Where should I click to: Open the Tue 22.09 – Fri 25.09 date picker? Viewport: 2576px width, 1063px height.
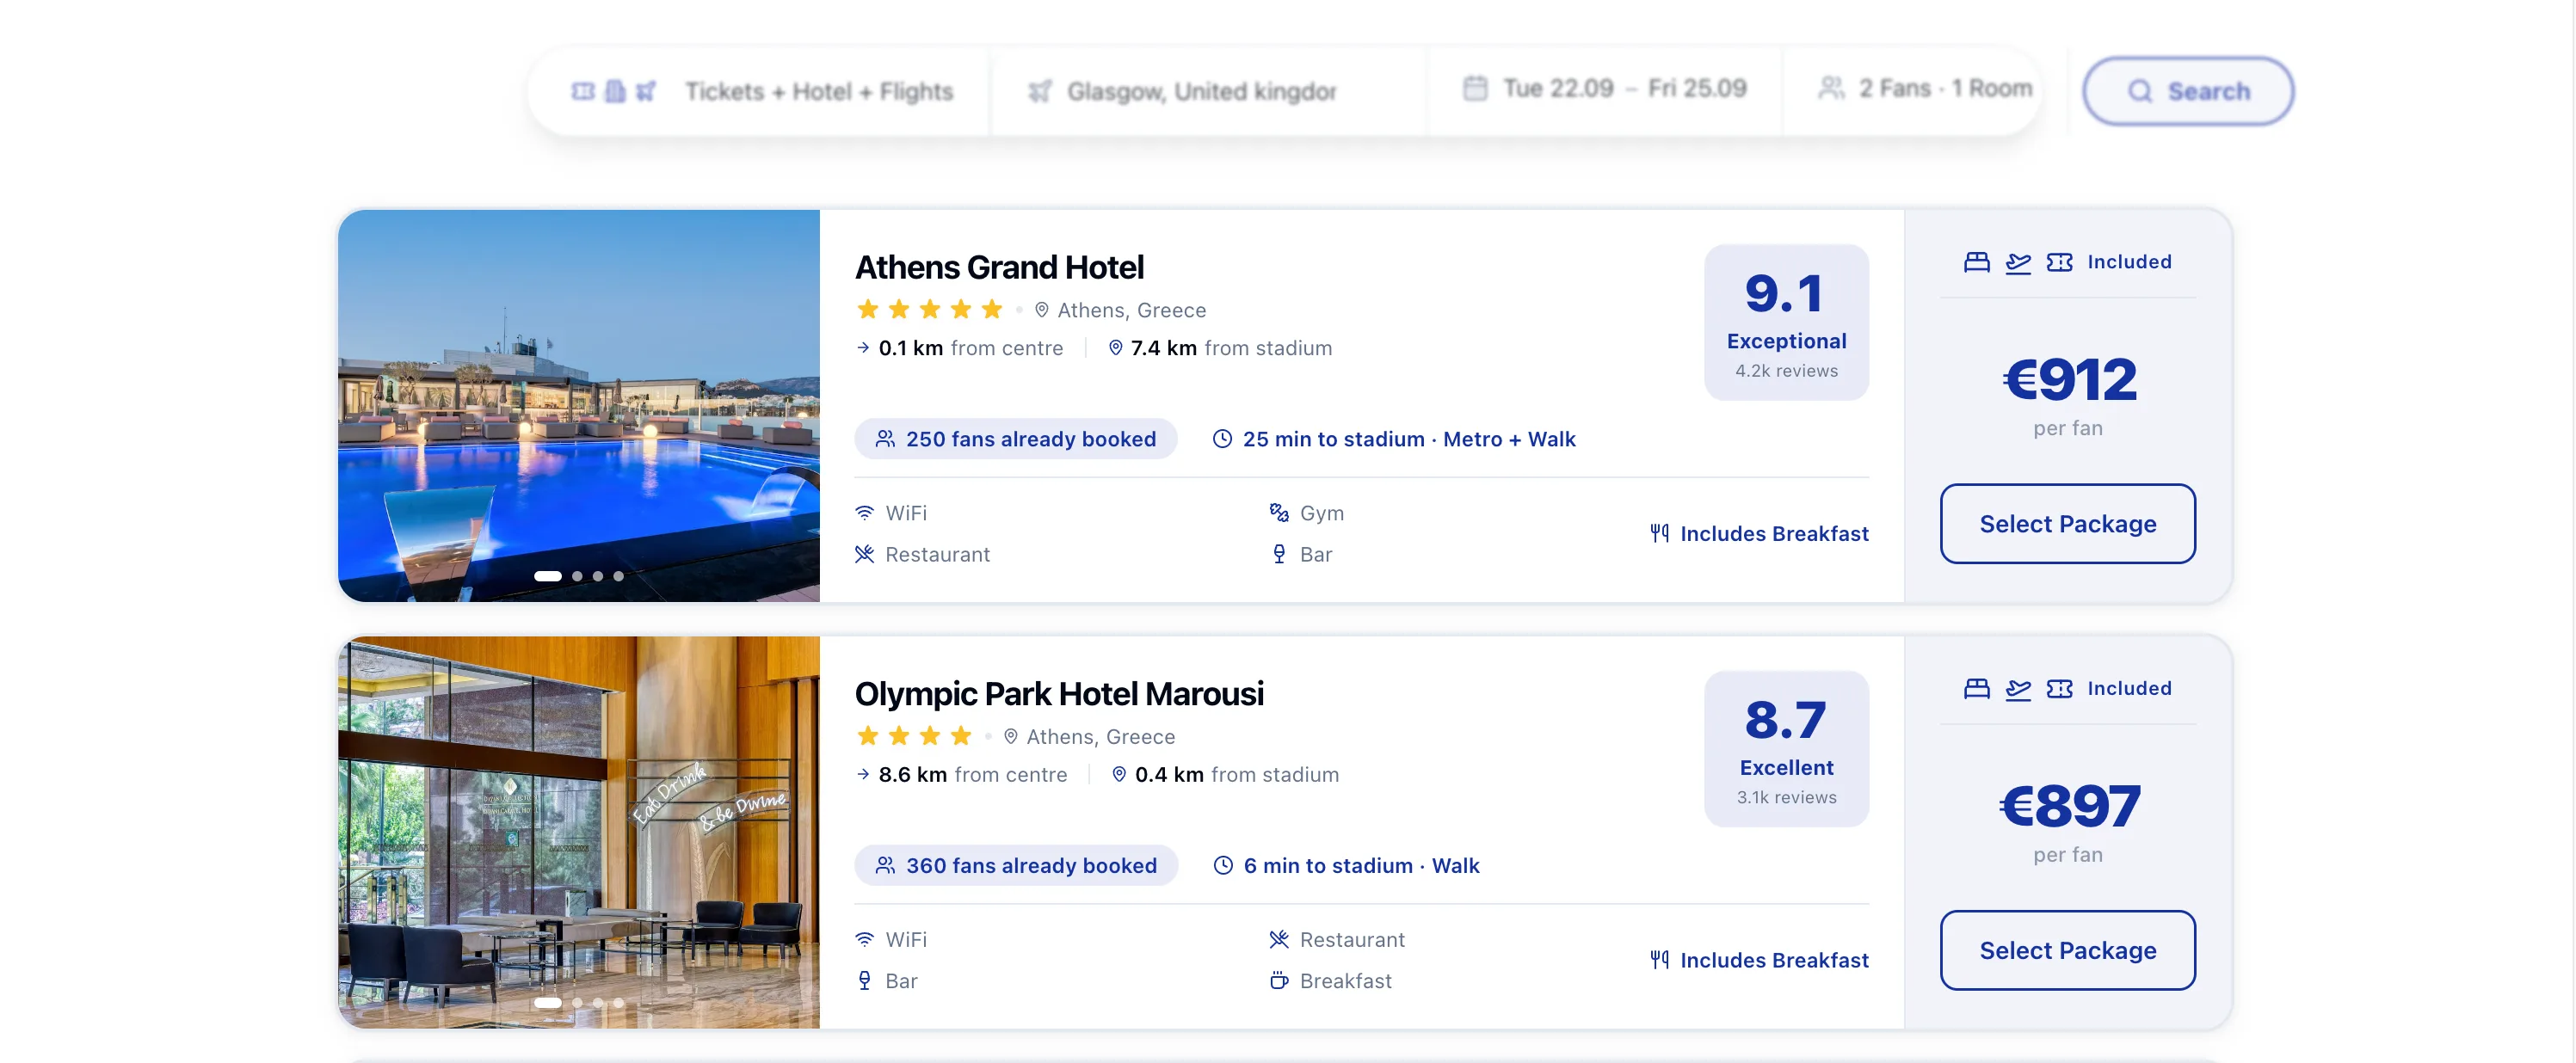(x=1605, y=89)
